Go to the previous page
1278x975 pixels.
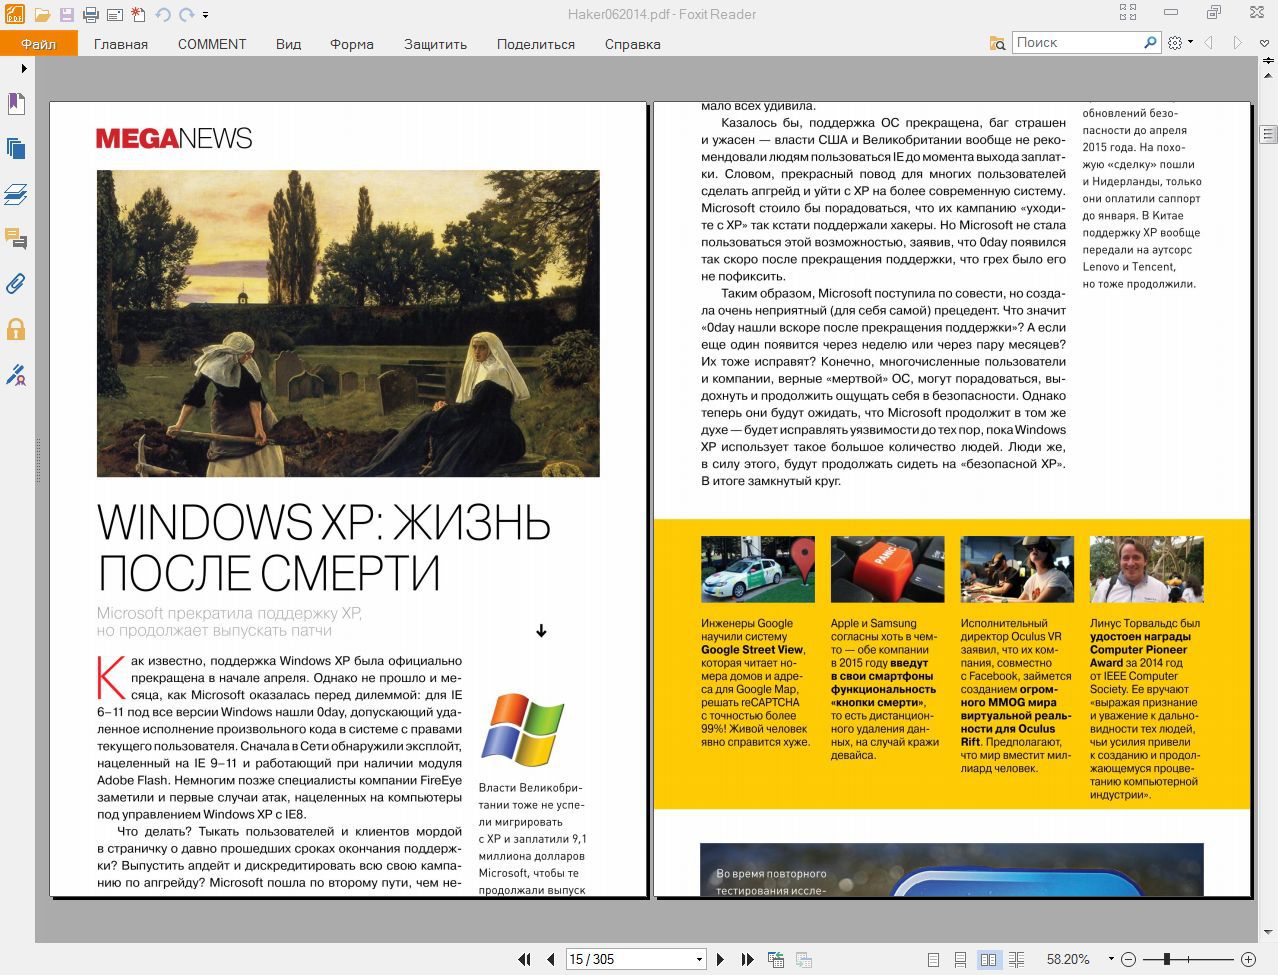(x=550, y=960)
